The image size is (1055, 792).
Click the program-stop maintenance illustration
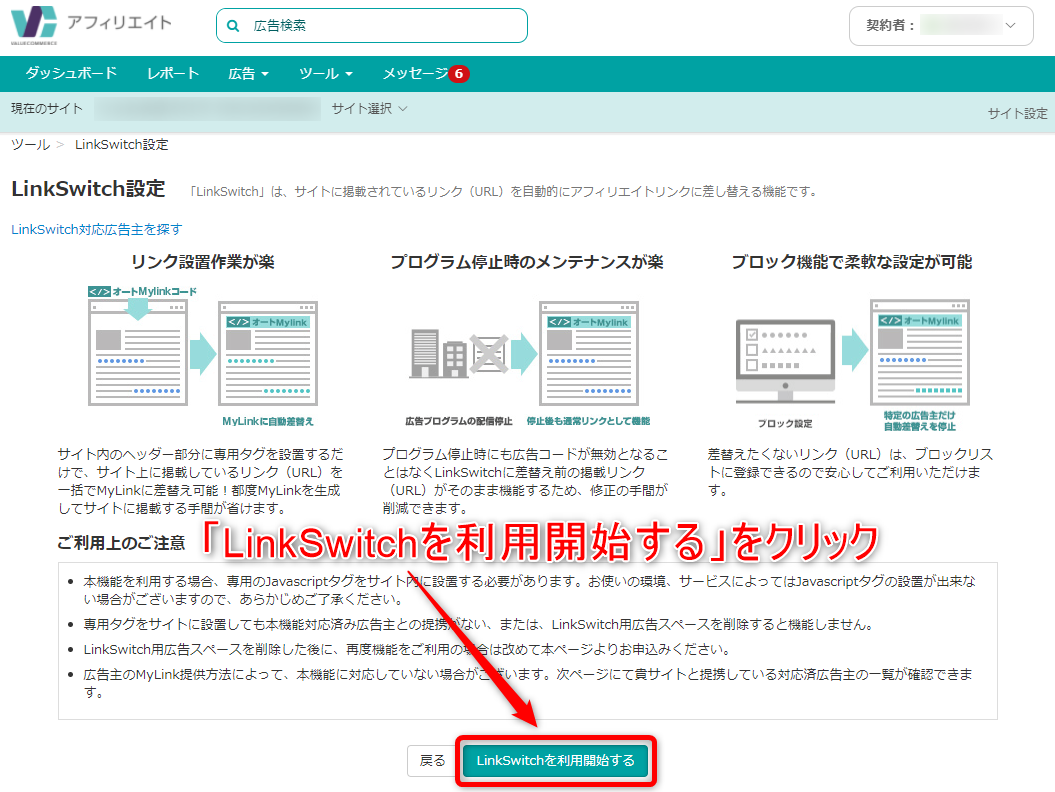(526, 363)
